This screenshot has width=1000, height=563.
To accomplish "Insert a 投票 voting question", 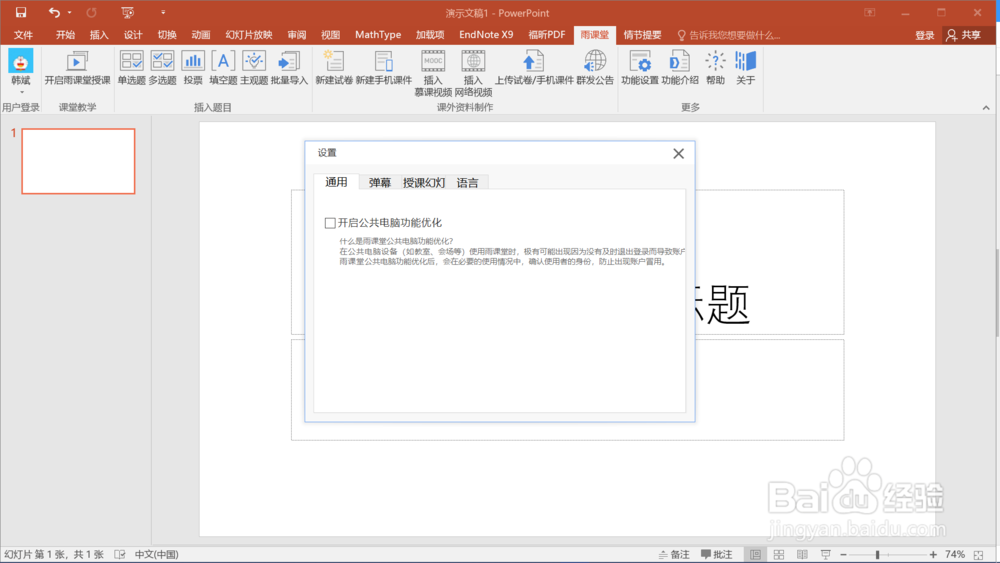I will pos(193,68).
